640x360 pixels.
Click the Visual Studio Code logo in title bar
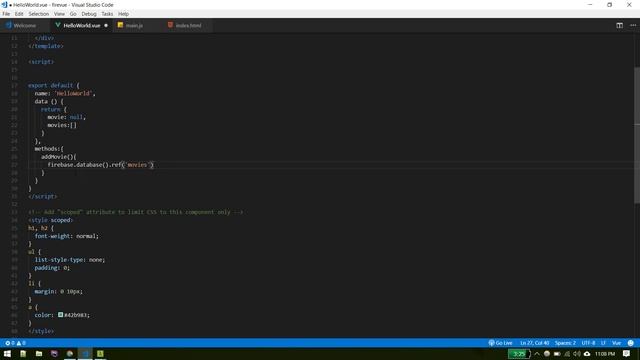[x=4, y=5]
